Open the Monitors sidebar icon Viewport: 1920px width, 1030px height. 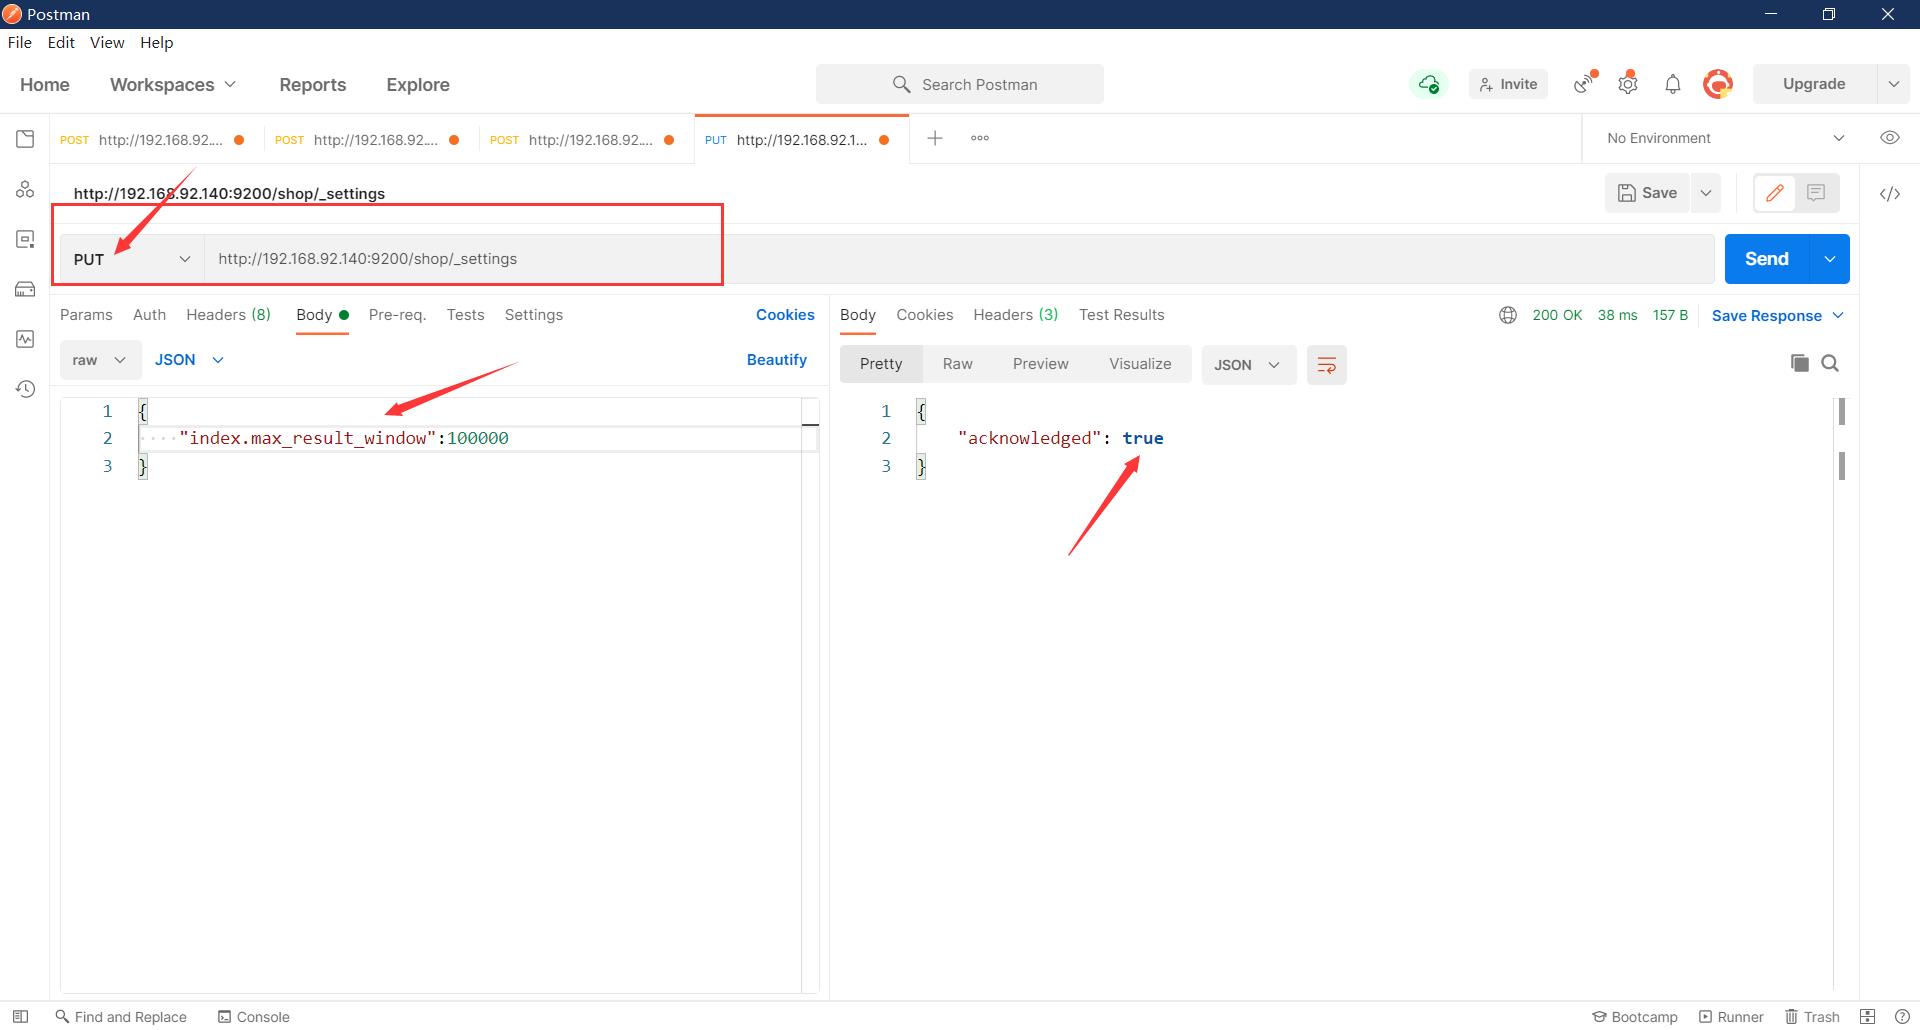click(25, 339)
